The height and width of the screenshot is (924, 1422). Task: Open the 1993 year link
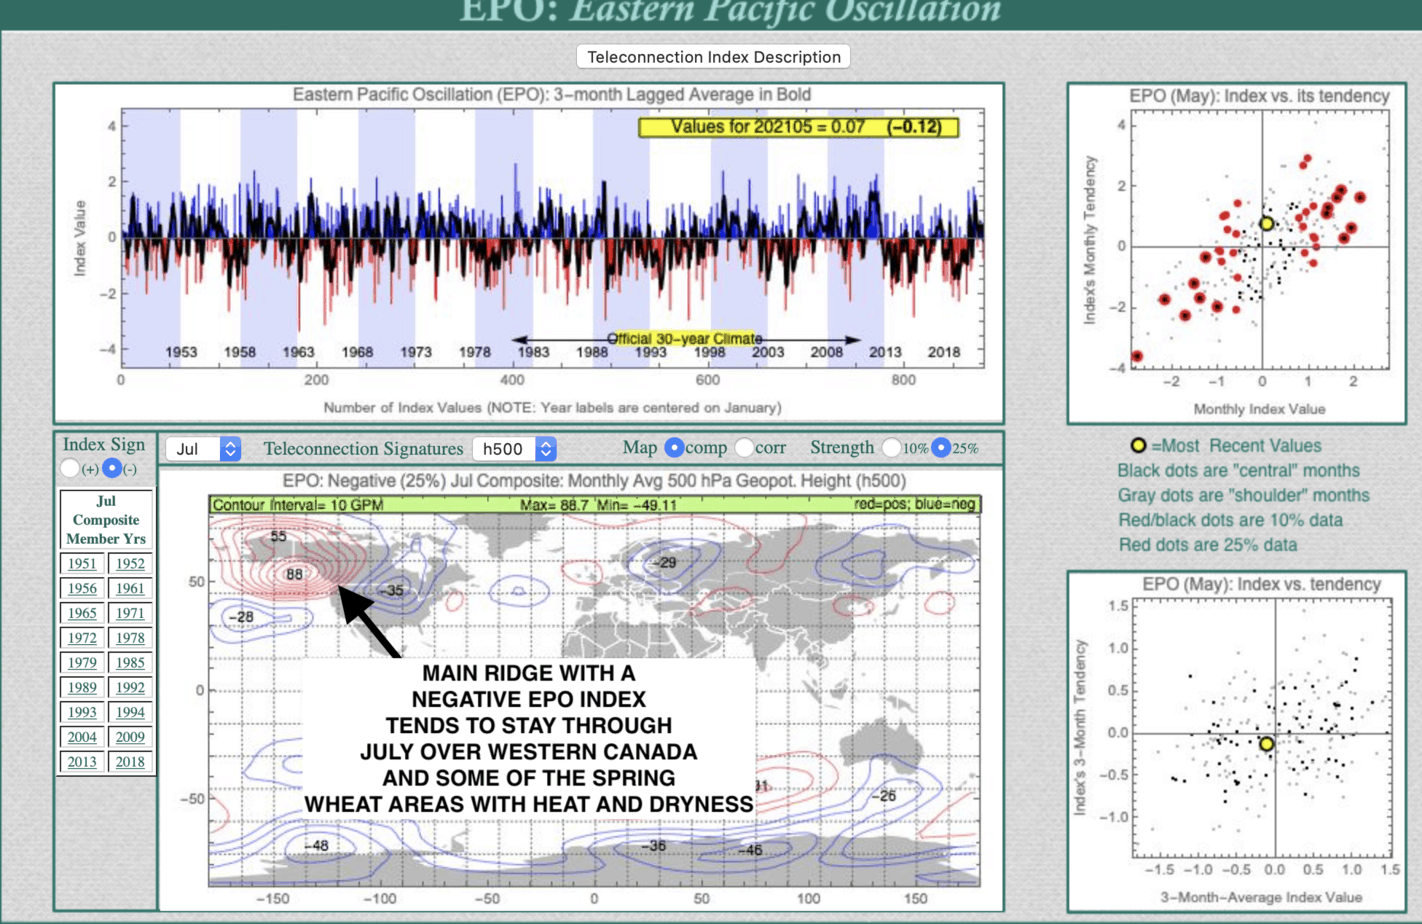tap(82, 712)
